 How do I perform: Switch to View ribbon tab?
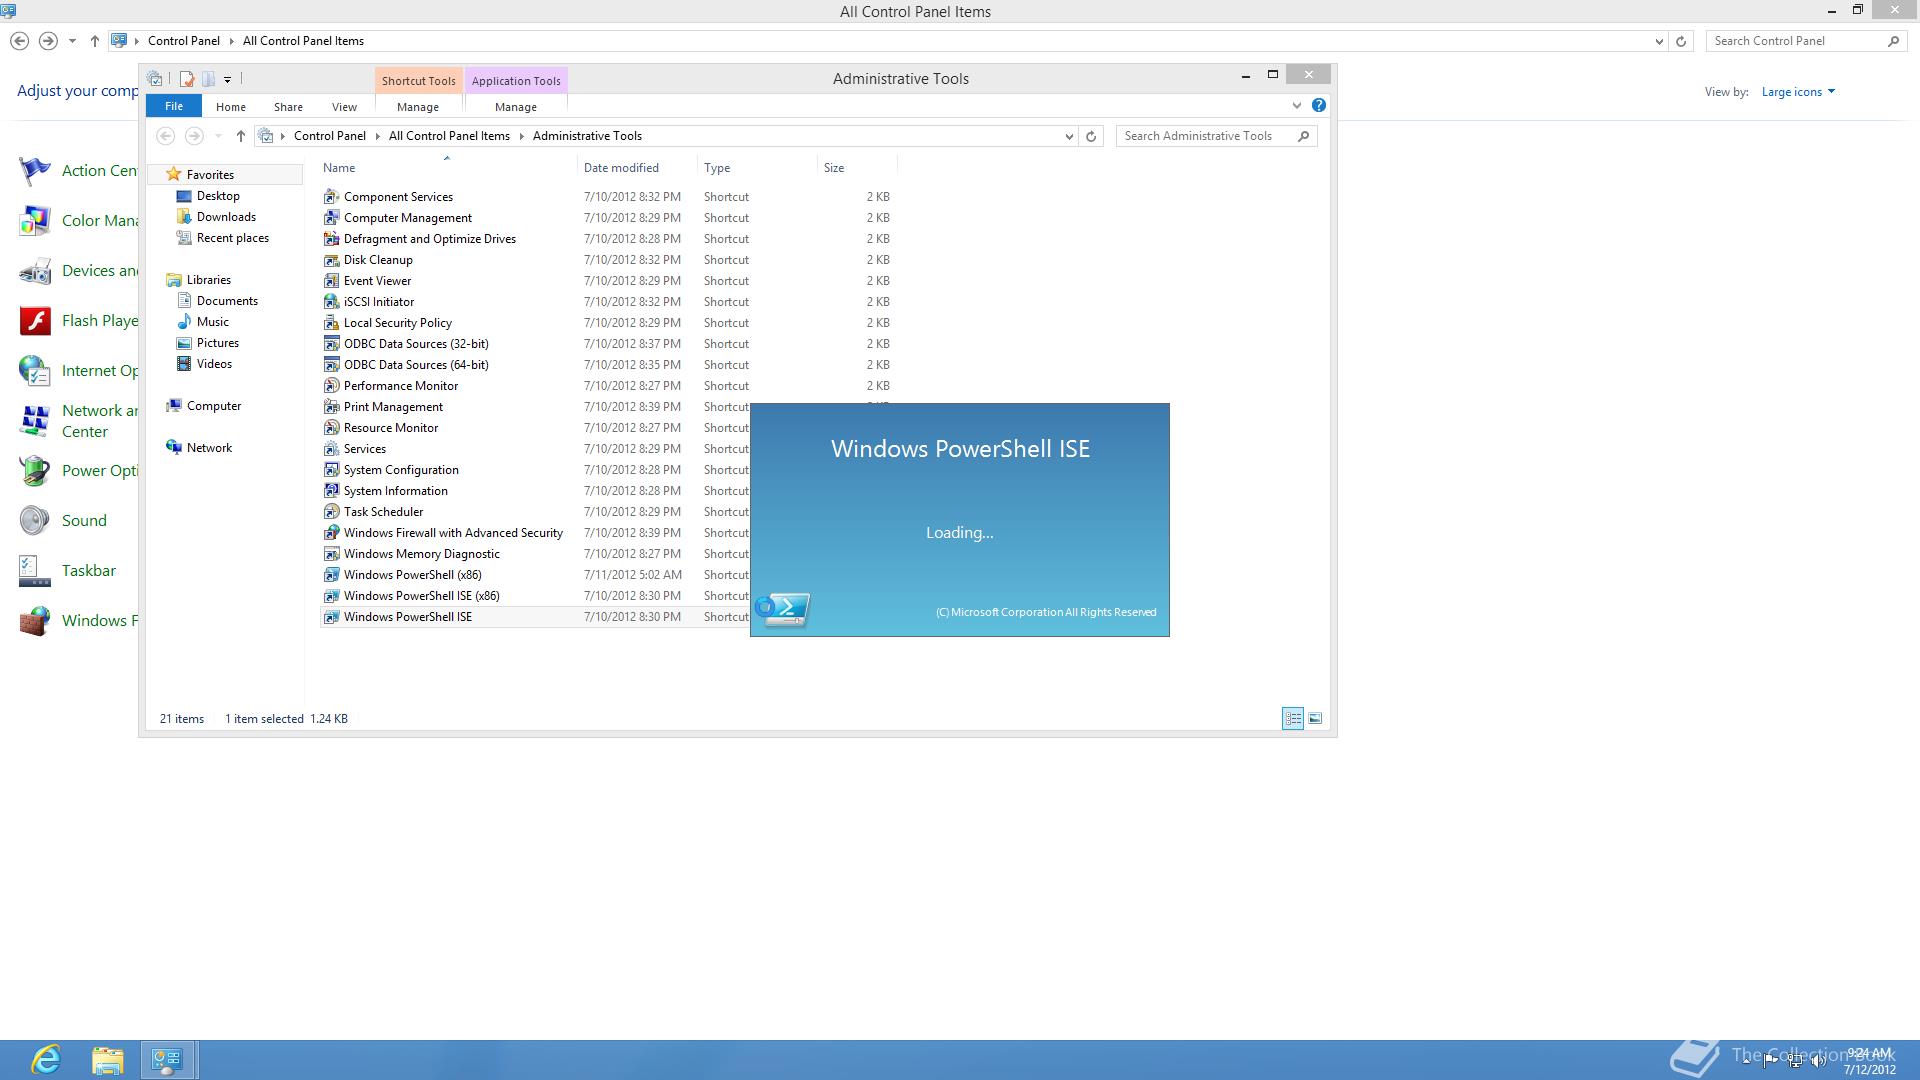coord(344,107)
